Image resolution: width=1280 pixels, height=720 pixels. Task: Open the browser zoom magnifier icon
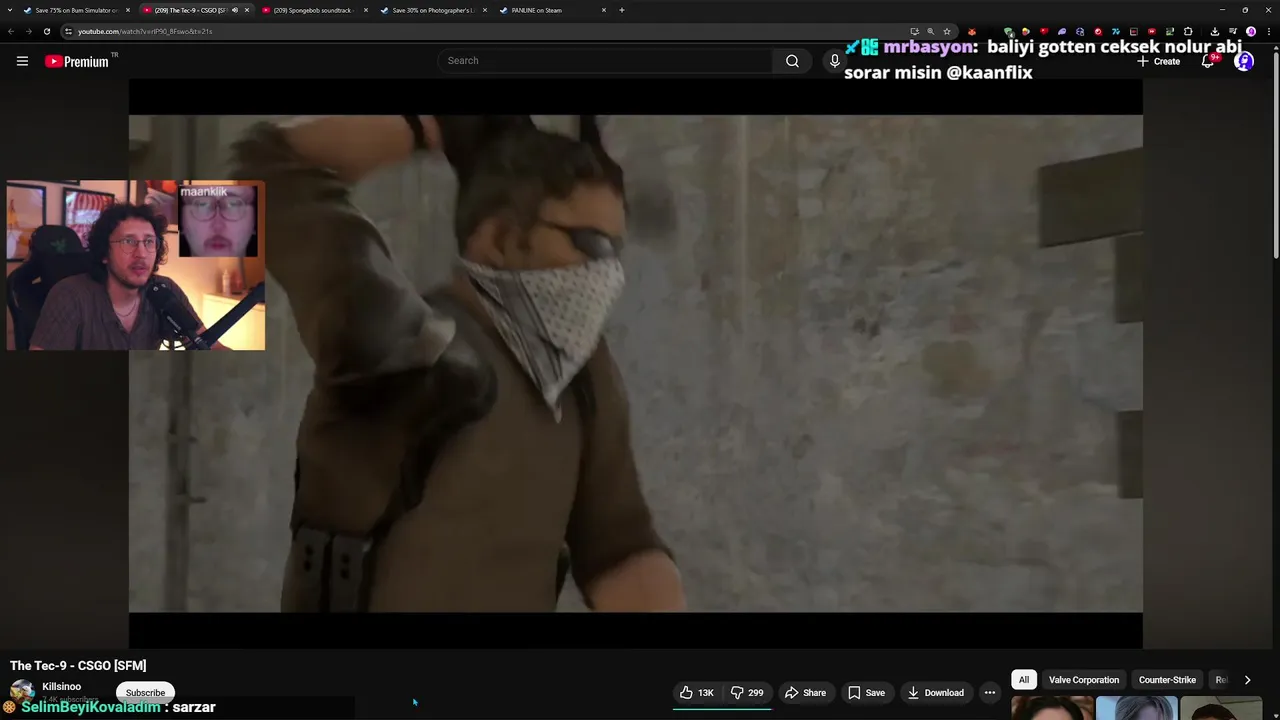pos(931,31)
